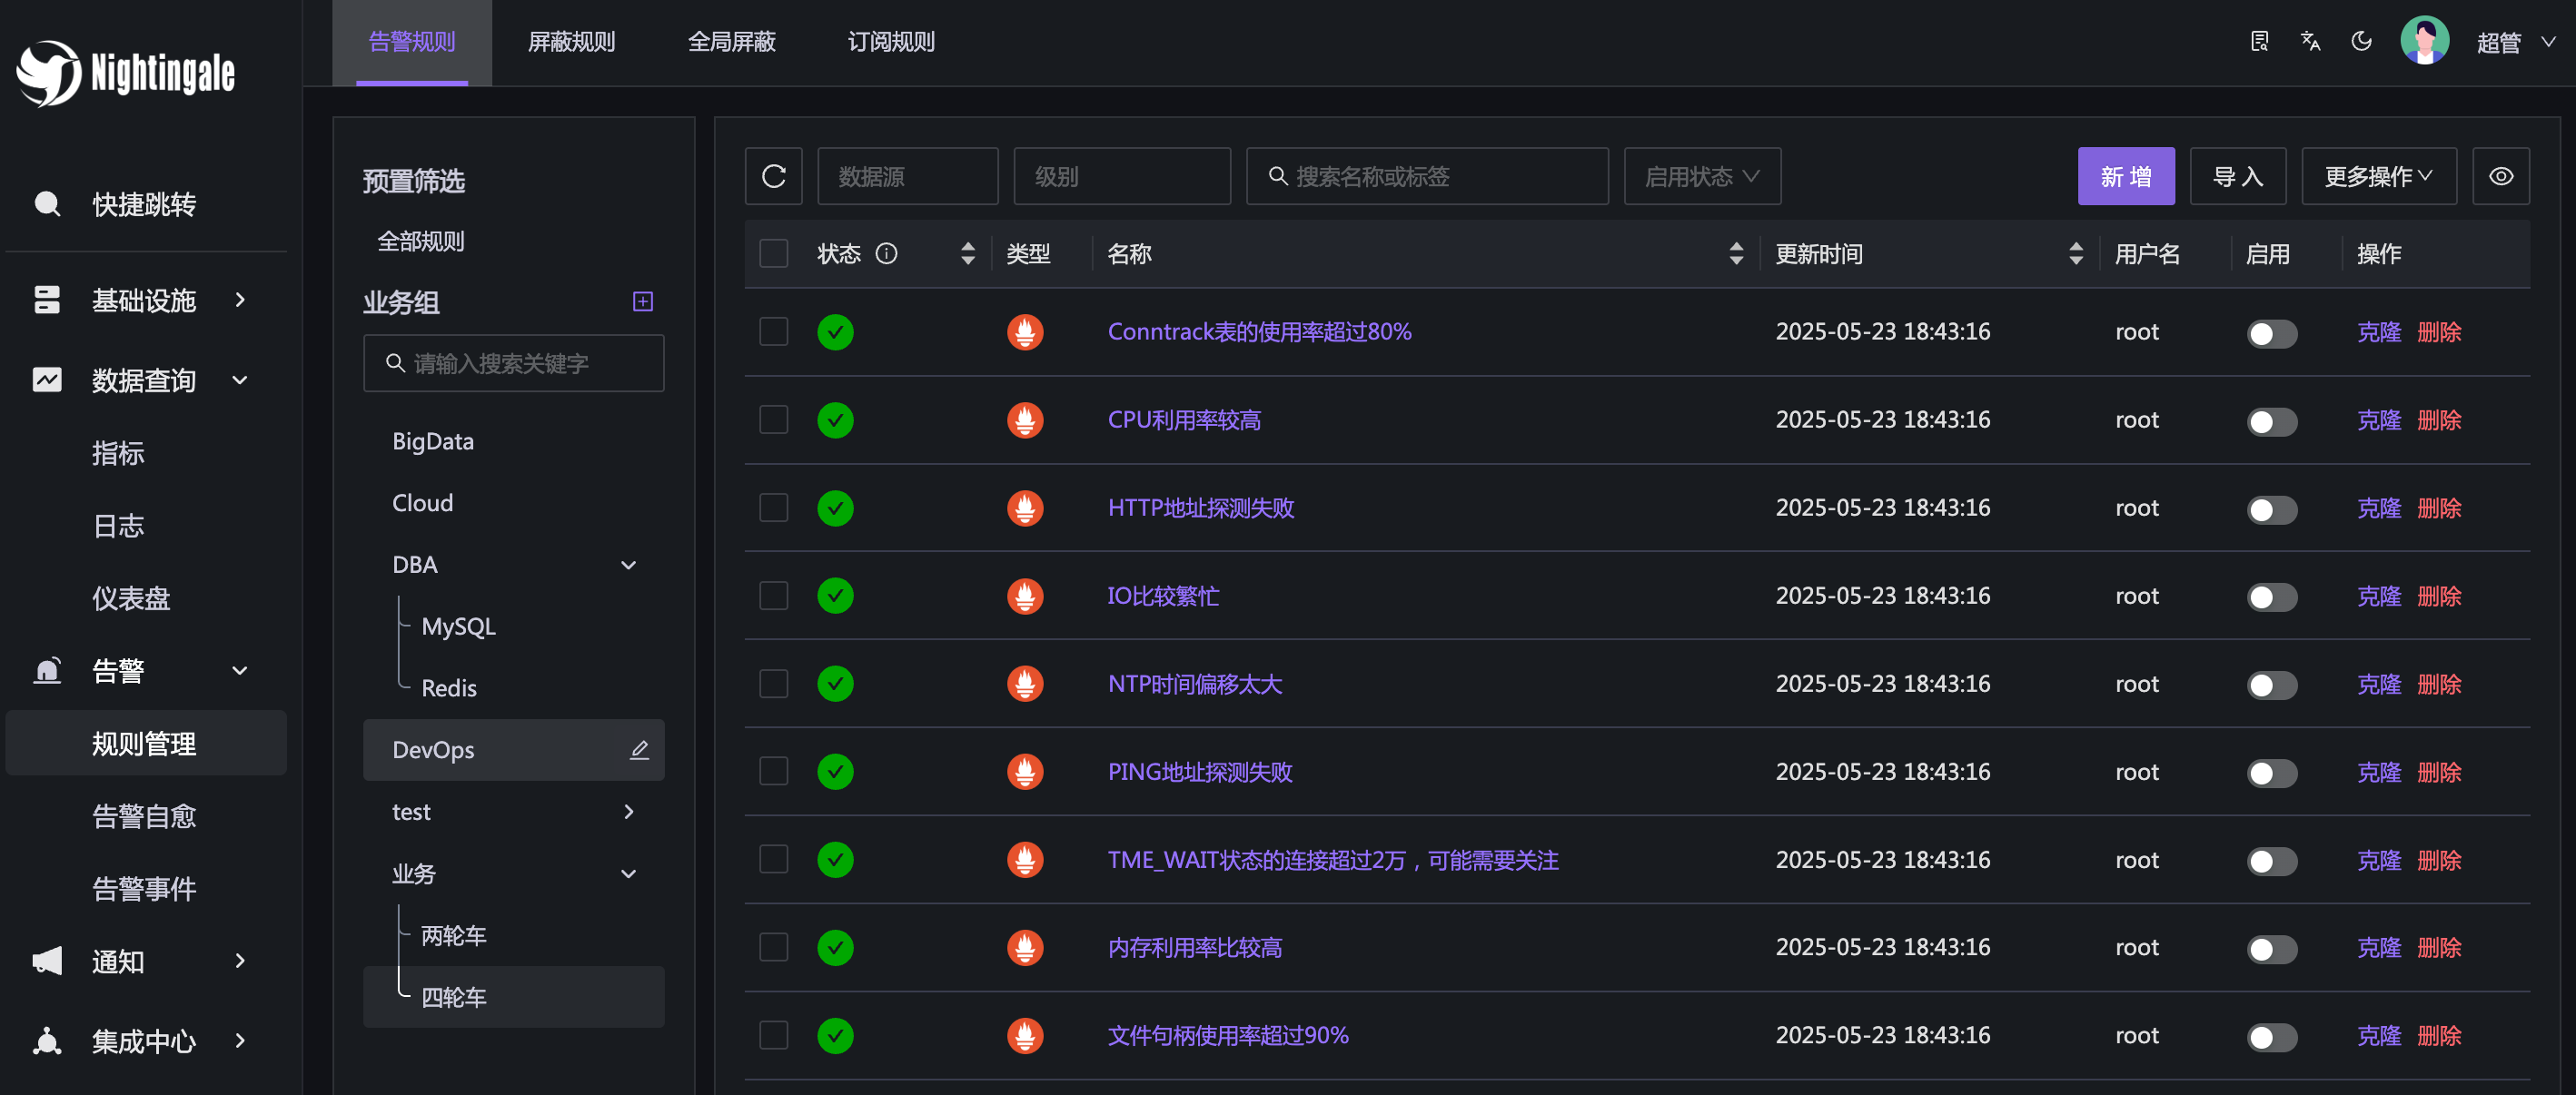Enable the CPU利用率较高 rule toggle
This screenshot has width=2576, height=1095.
(2271, 421)
